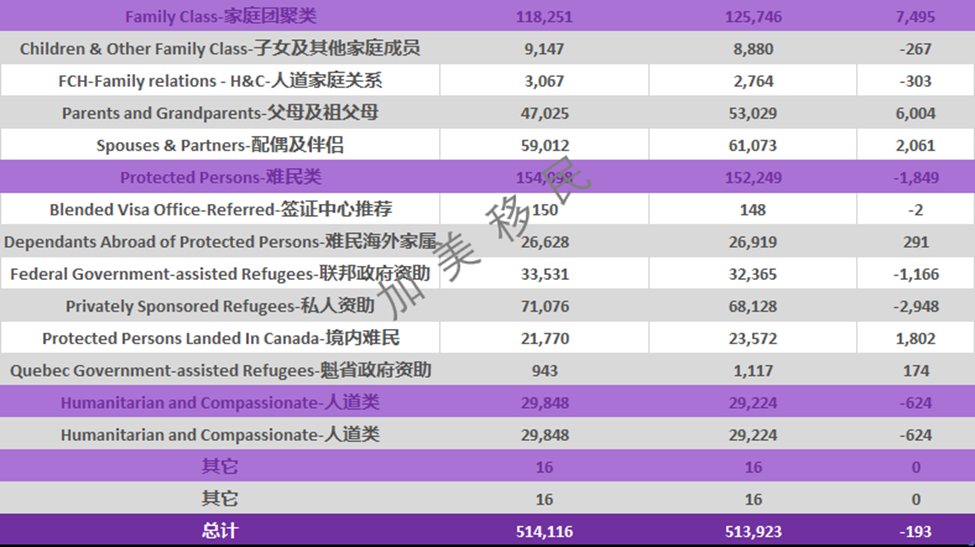Select the difference value -2
Image resolution: width=975 pixels, height=547 pixels.
click(915, 210)
